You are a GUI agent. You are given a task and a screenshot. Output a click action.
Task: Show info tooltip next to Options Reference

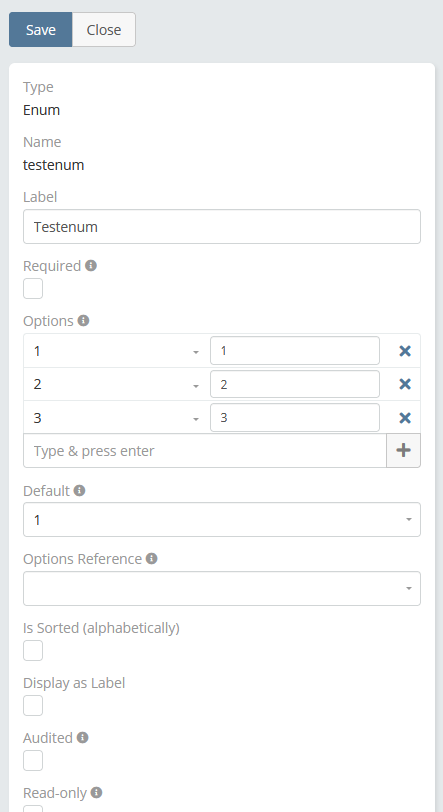151,559
